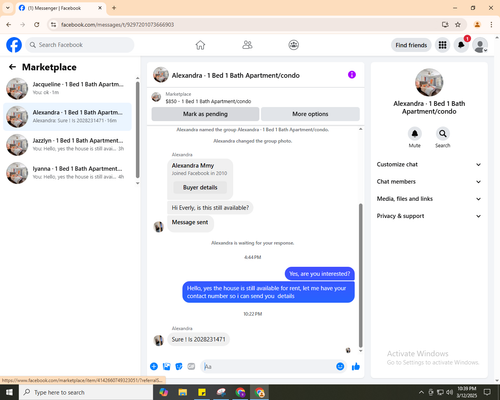Expand Chat members section
This screenshot has height=400, width=500.
(x=429, y=182)
